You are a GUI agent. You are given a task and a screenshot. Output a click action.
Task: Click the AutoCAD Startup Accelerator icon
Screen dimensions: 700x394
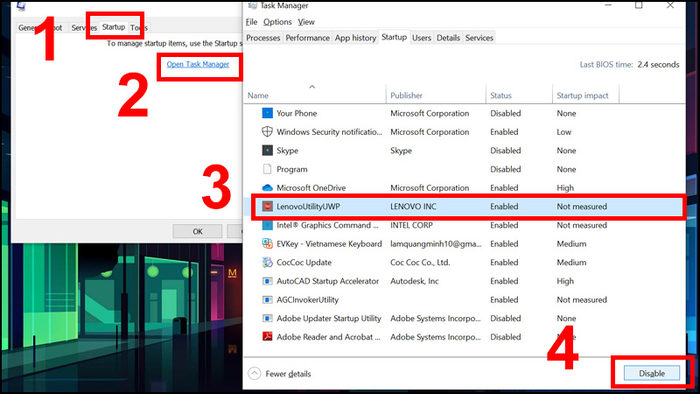point(267,281)
